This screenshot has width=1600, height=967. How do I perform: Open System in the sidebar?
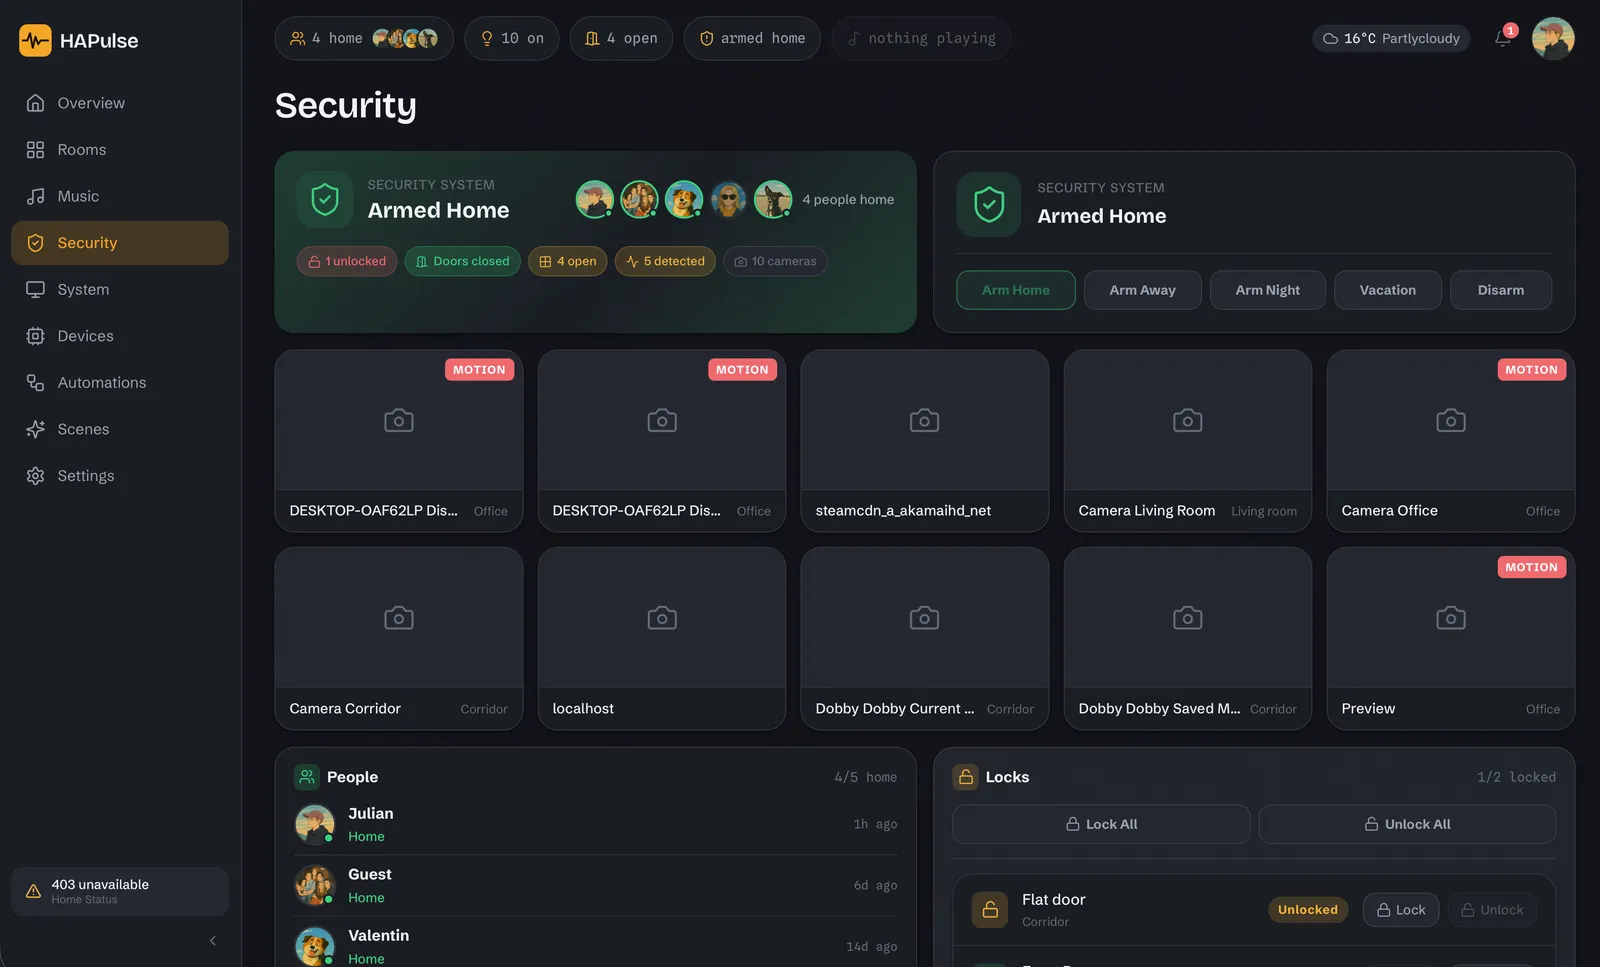pyautogui.click(x=120, y=289)
